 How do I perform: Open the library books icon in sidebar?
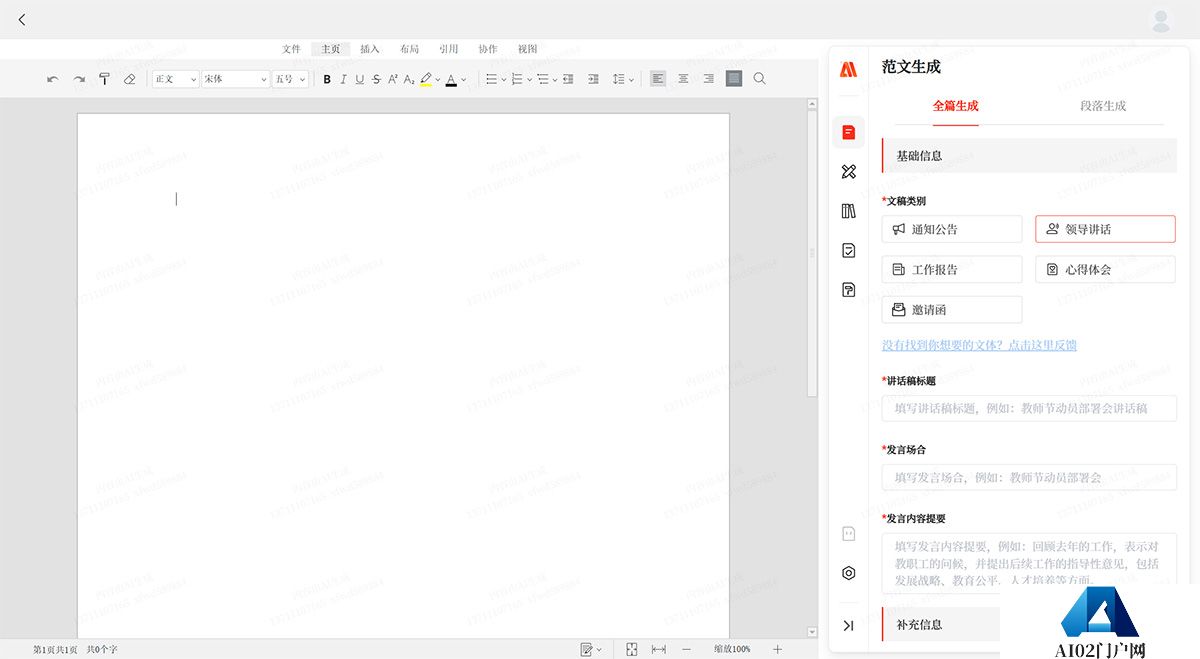848,211
